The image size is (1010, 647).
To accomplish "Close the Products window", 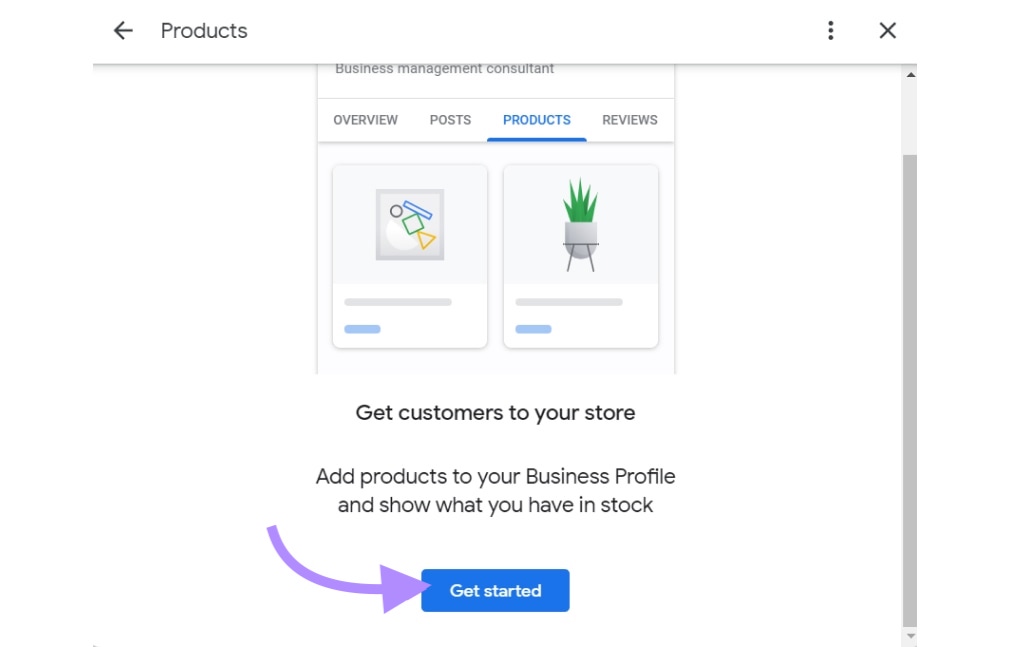I will click(x=887, y=30).
